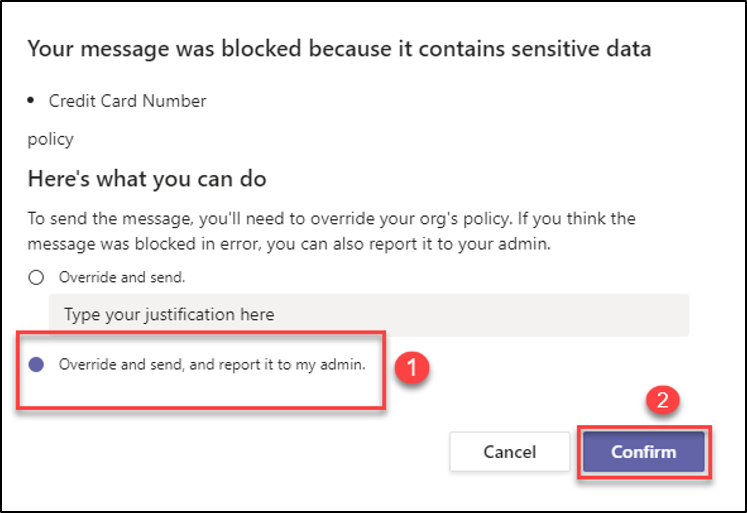
Task: Select the filled "report it to my admin" radio button
Action: pos(36,365)
